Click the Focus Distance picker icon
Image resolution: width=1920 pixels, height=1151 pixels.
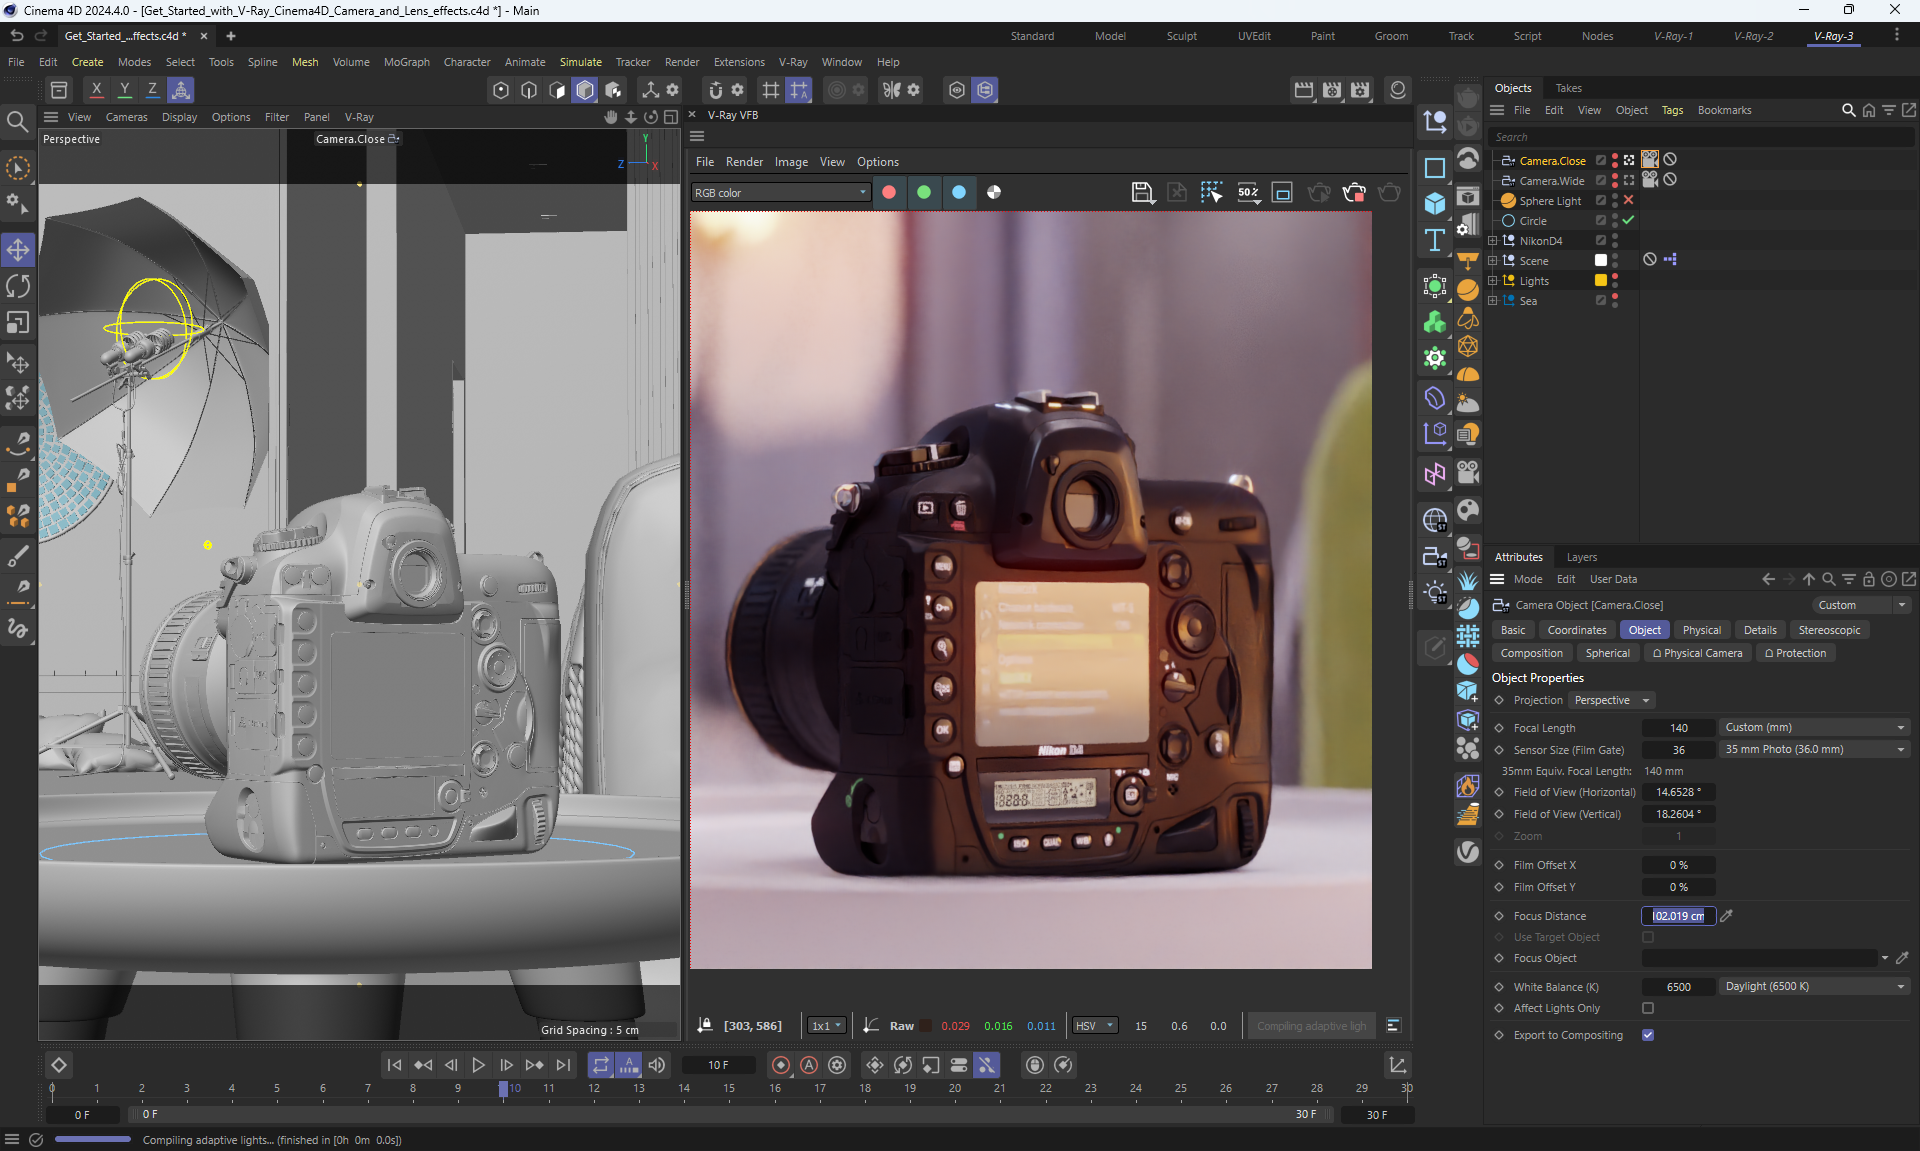point(1727,915)
